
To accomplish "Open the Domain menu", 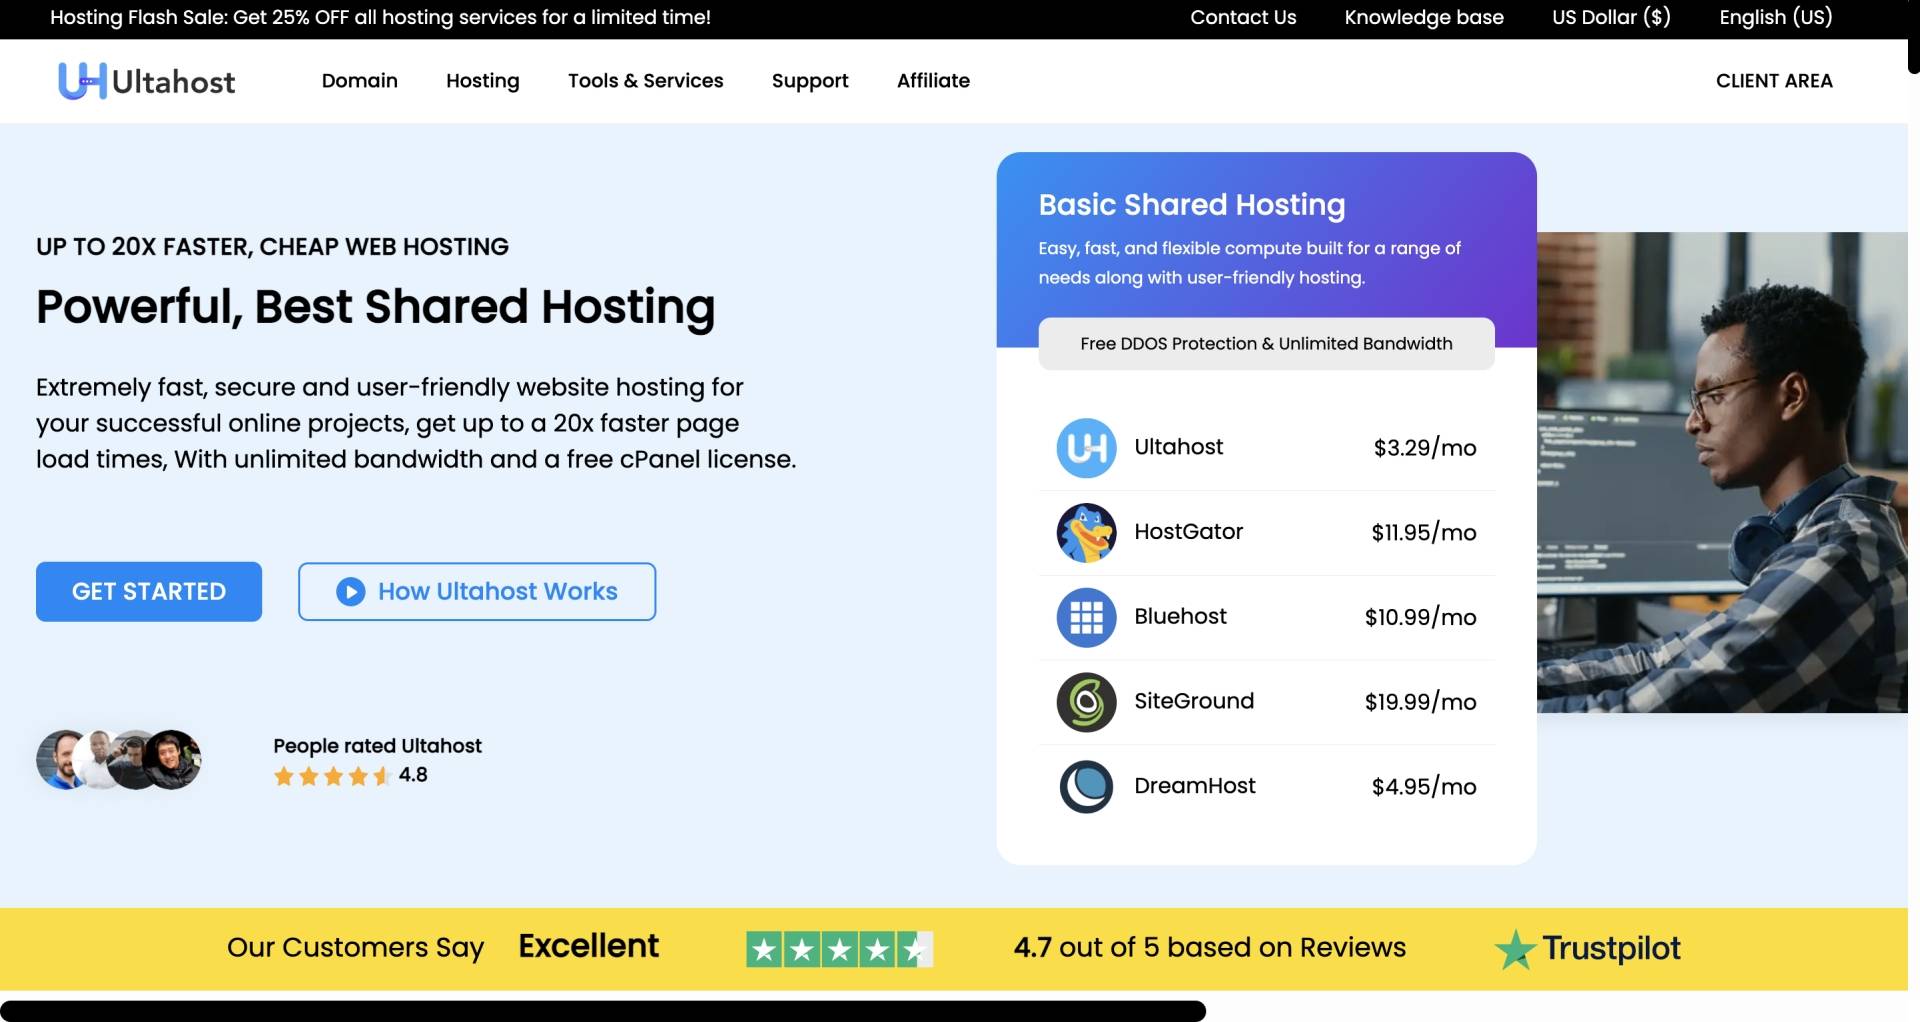I will click(359, 81).
